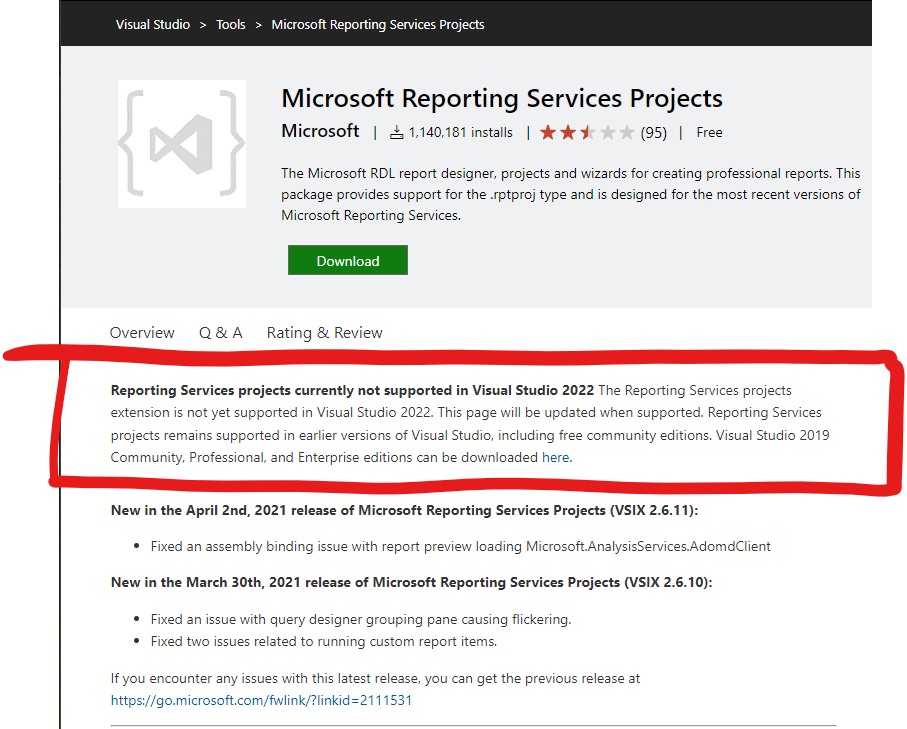Click the VSIX 2.6.10 release heading

(411, 583)
